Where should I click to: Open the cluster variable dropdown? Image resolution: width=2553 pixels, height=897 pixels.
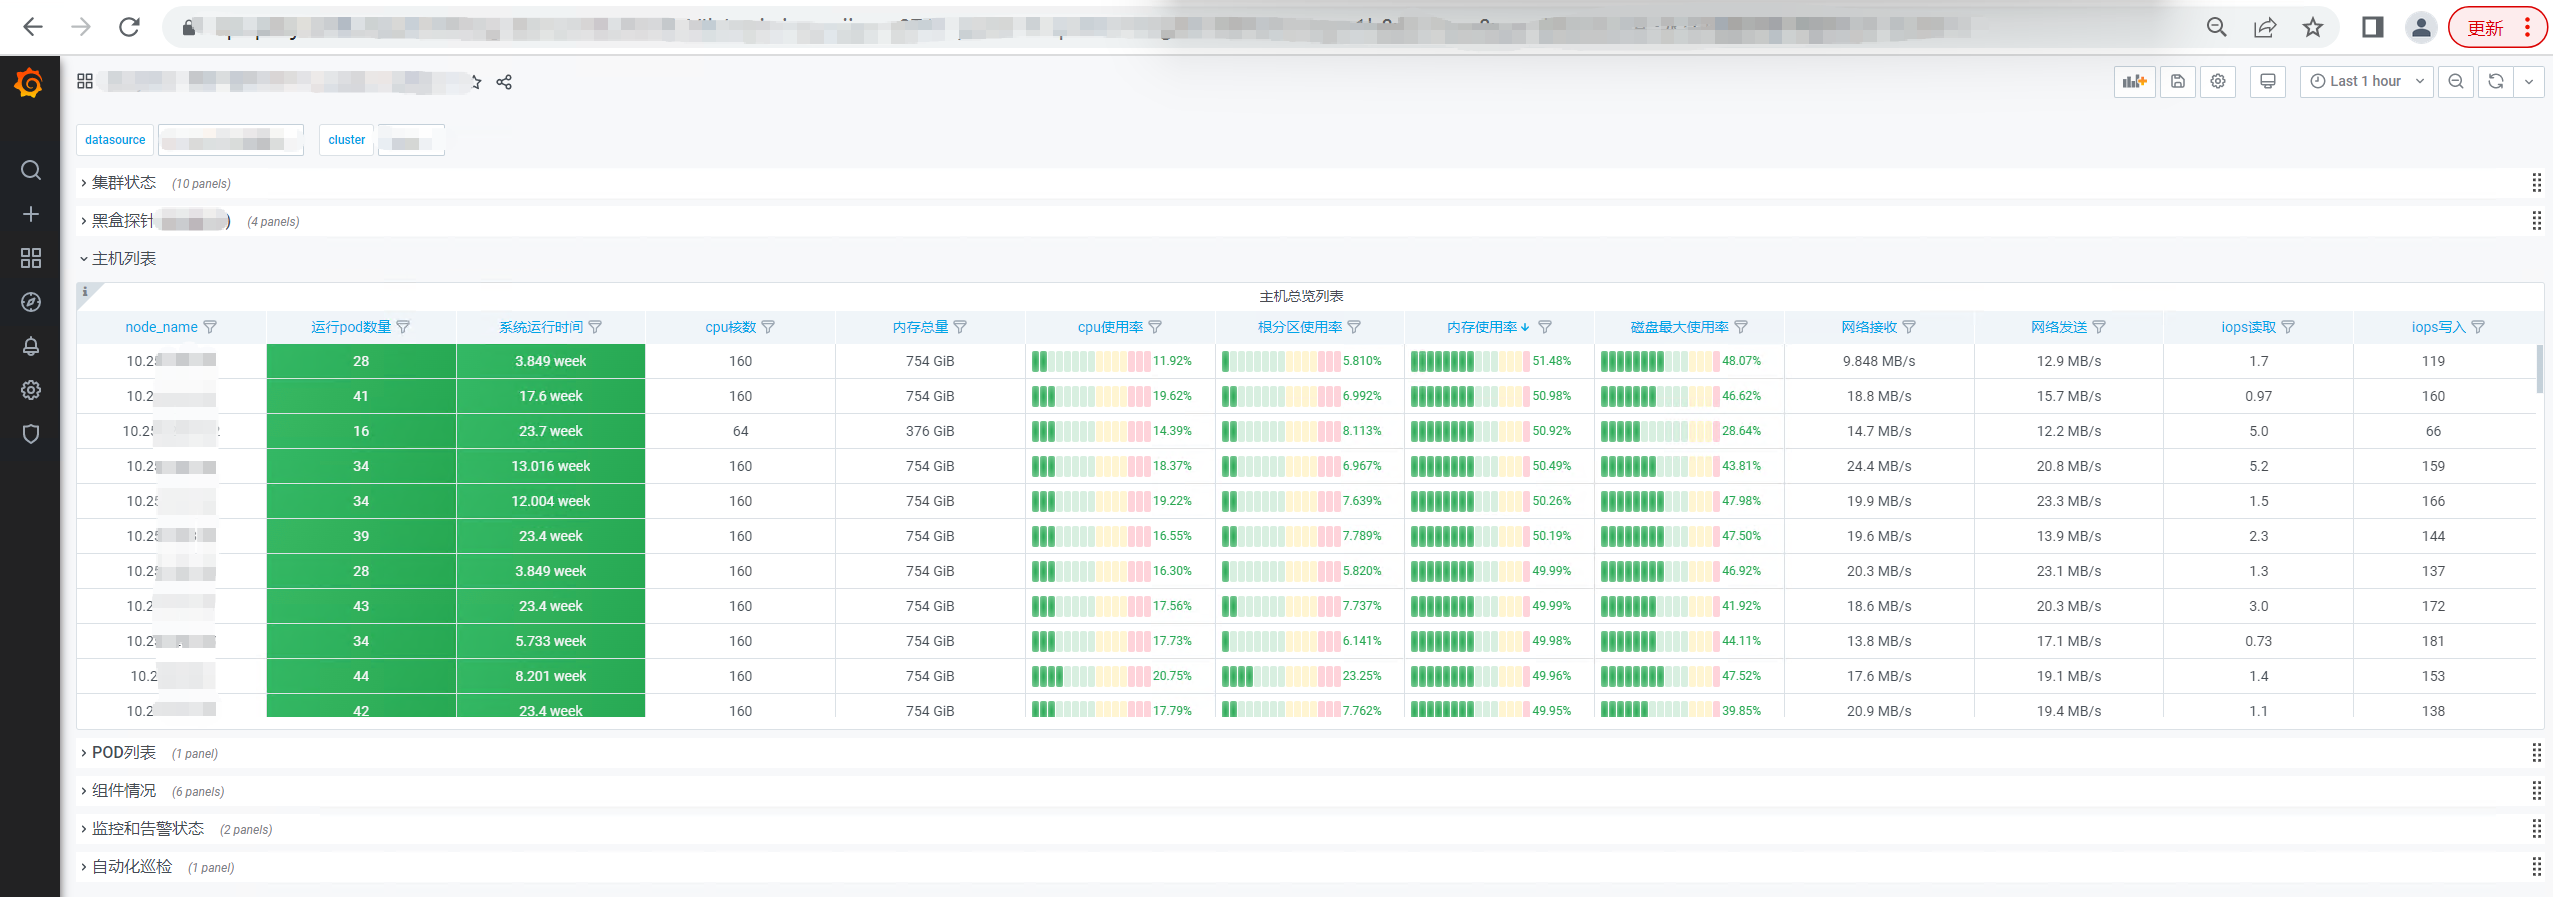(x=411, y=140)
